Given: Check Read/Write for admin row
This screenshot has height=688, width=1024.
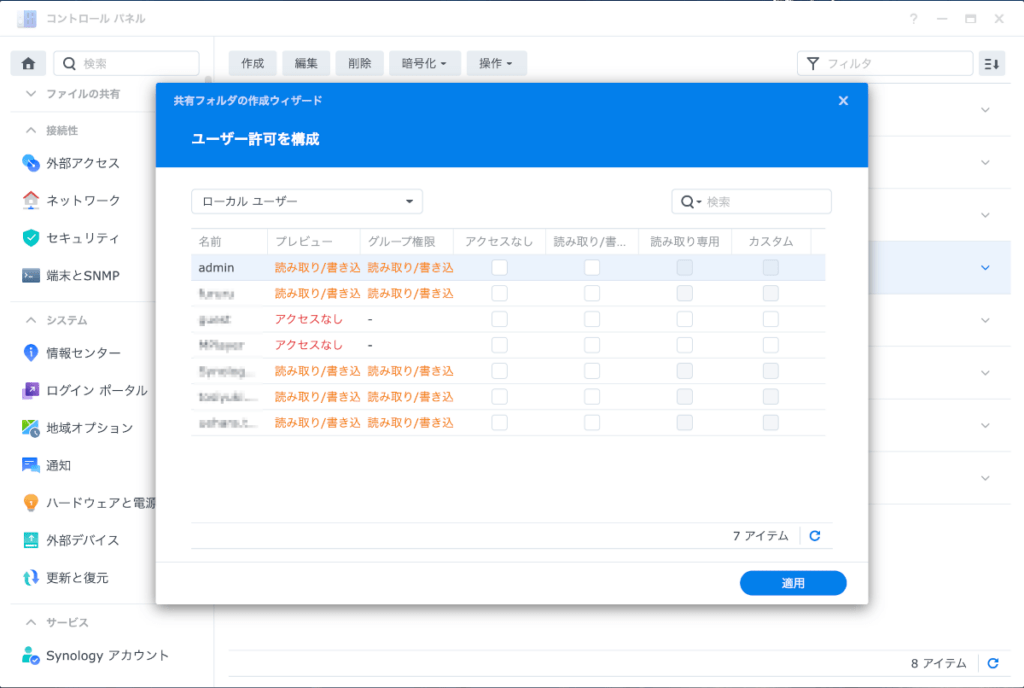Looking at the screenshot, I should pyautogui.click(x=592, y=268).
